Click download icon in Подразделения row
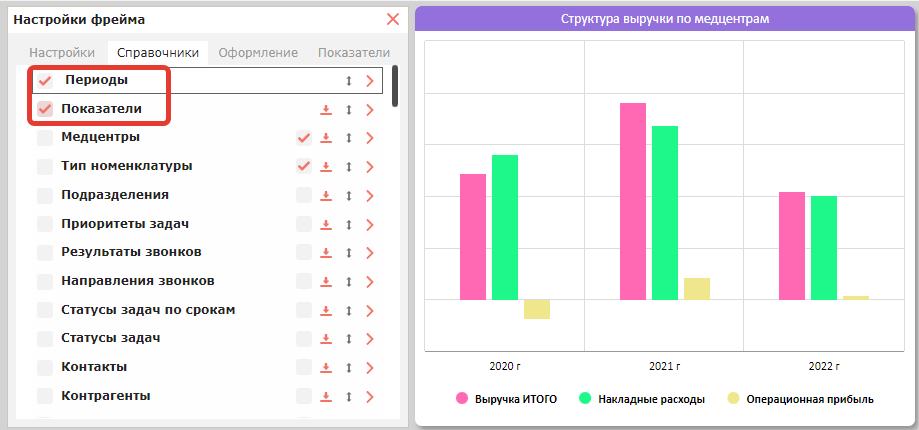Viewport: 919px width, 430px height. tap(326, 196)
